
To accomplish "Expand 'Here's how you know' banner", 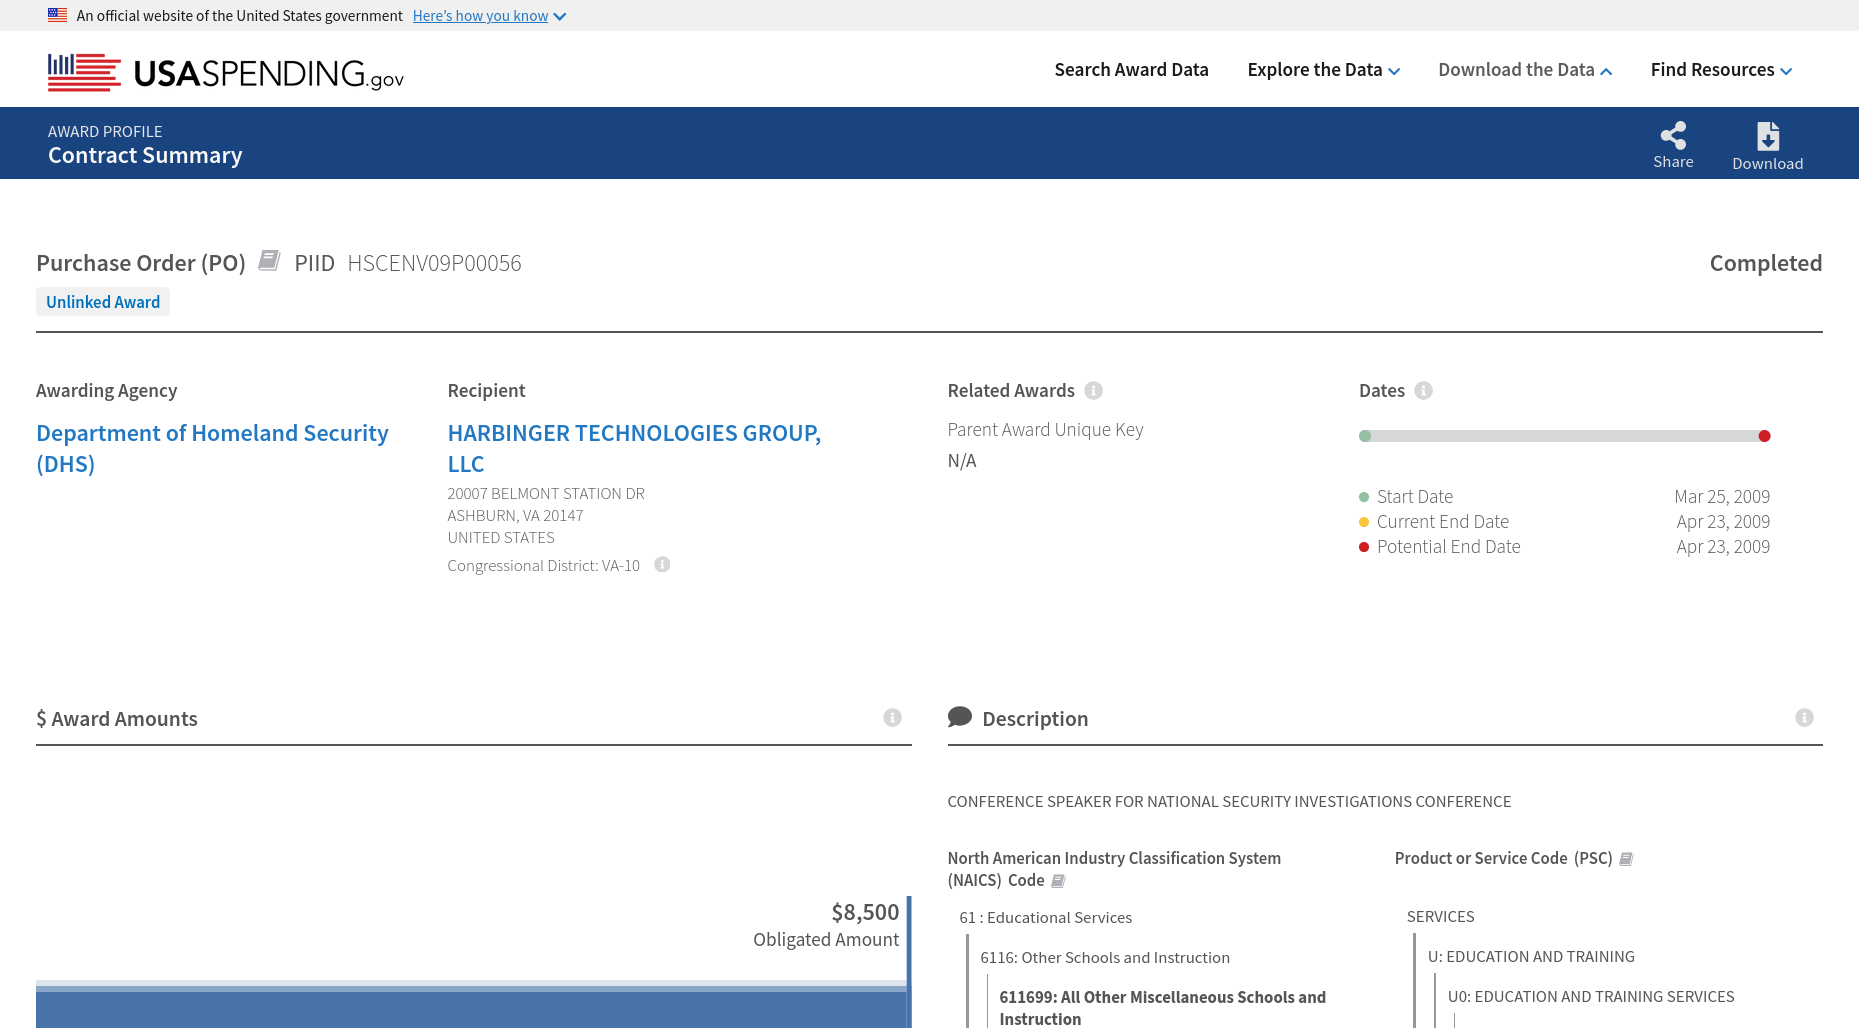I will [489, 16].
